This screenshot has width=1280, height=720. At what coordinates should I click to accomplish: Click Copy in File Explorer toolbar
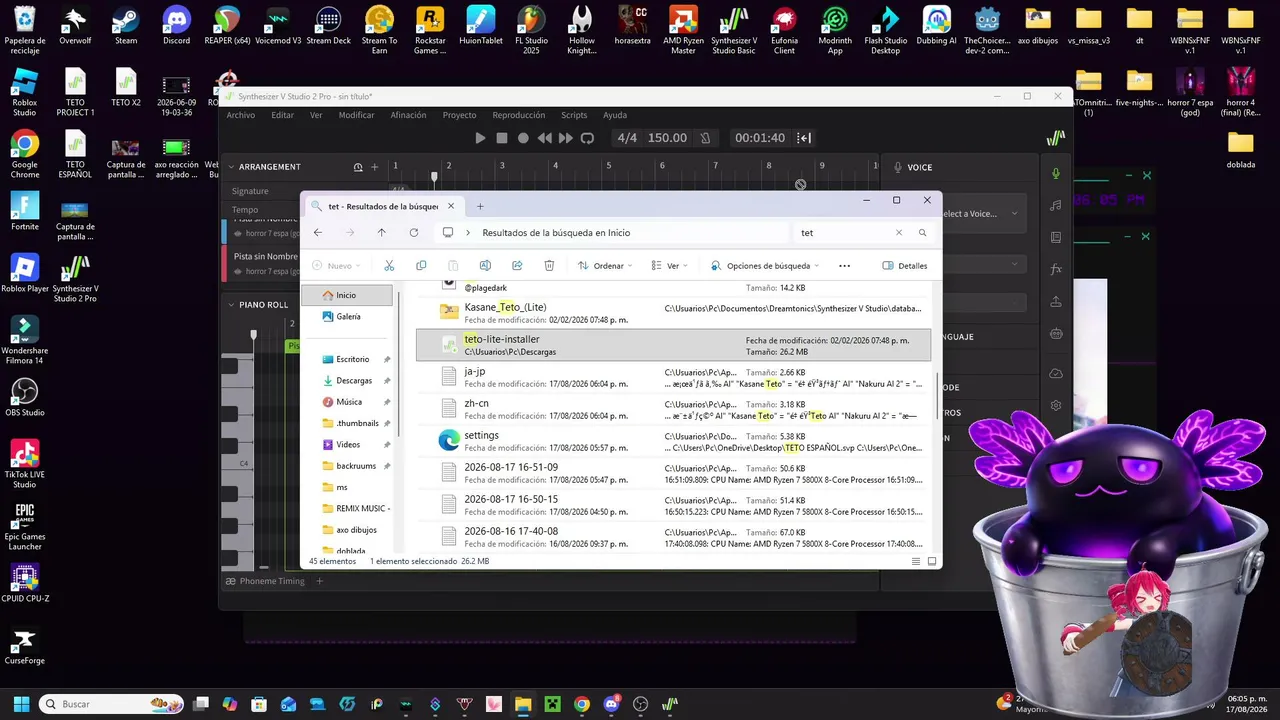421,266
